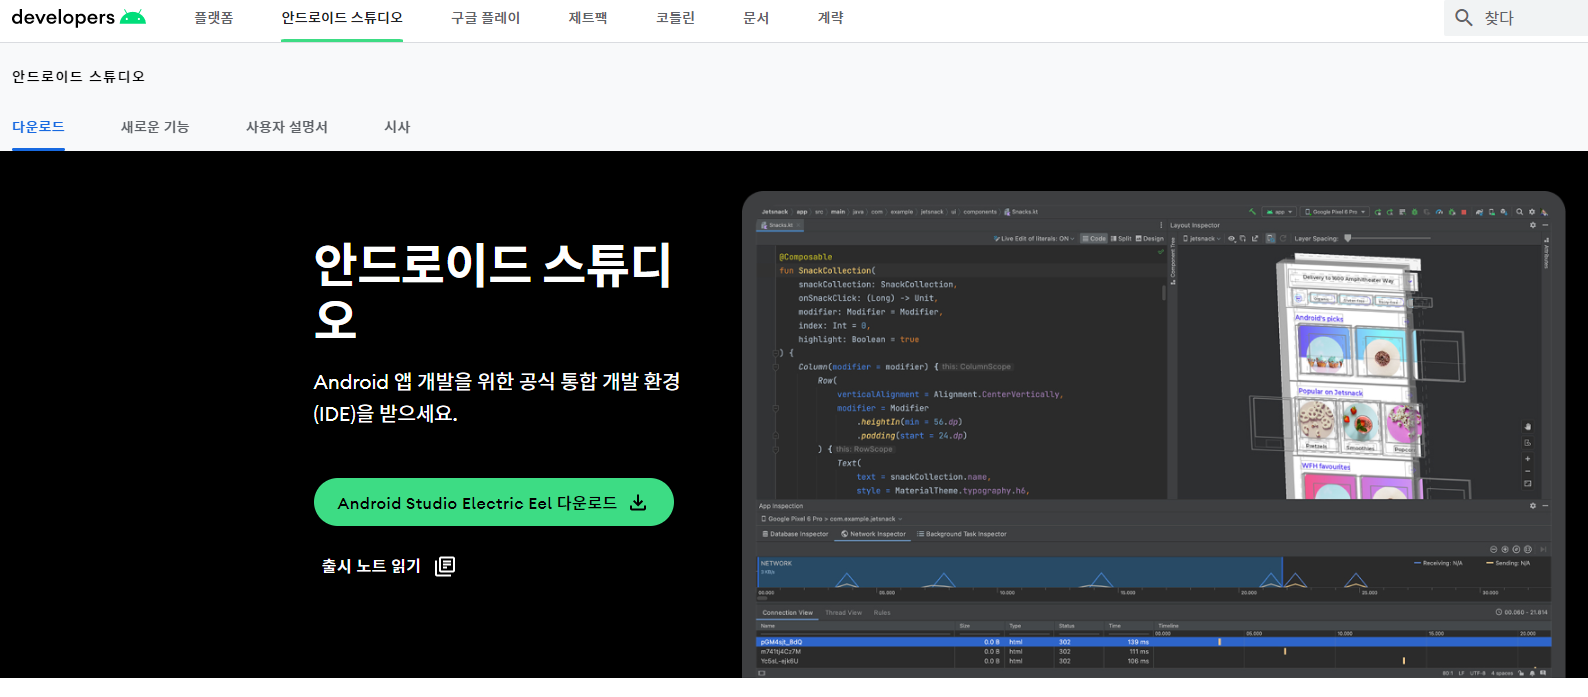Select Database Inspector tab in IDE preview
The height and width of the screenshot is (697, 1588).
point(796,534)
